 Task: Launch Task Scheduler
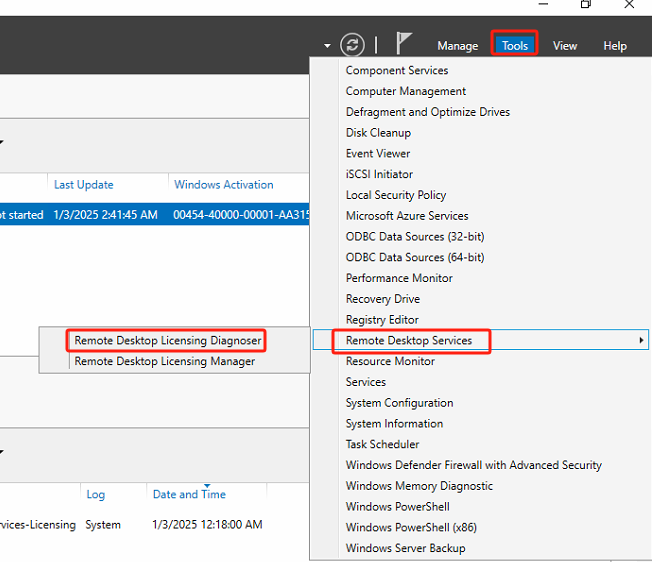[x=382, y=444]
